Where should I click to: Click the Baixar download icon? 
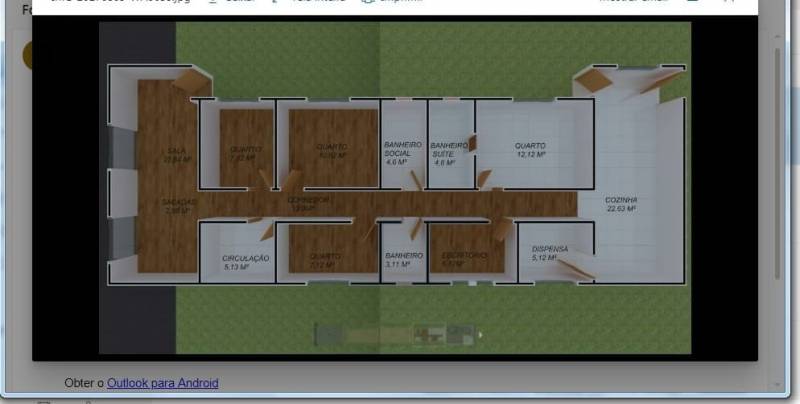point(212,3)
